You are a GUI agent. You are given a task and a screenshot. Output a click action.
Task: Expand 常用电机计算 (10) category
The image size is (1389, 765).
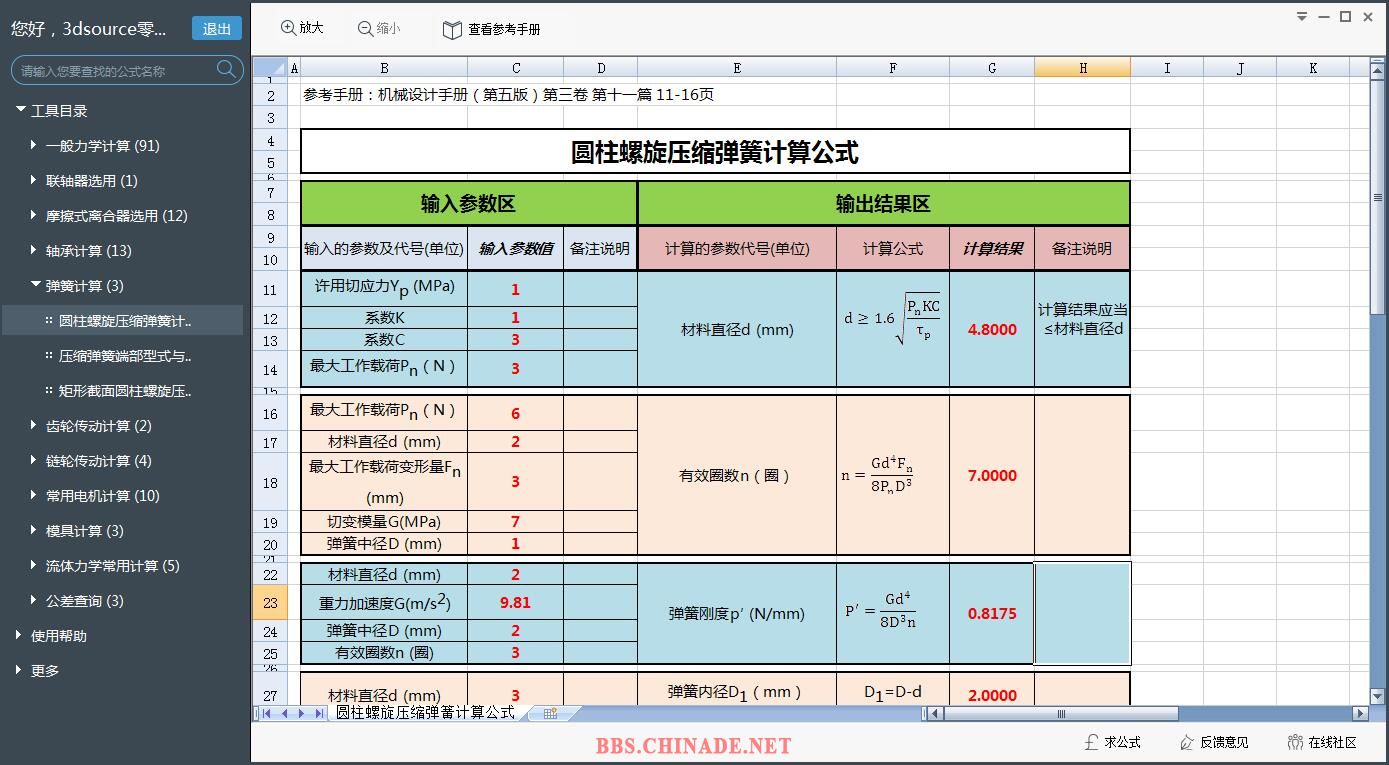(x=35, y=495)
